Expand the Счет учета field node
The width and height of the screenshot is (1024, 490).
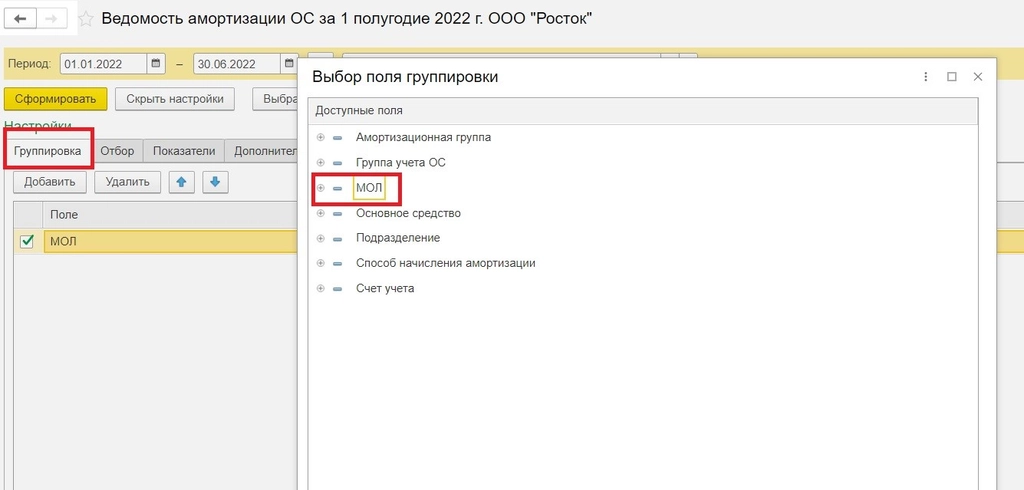pos(320,288)
